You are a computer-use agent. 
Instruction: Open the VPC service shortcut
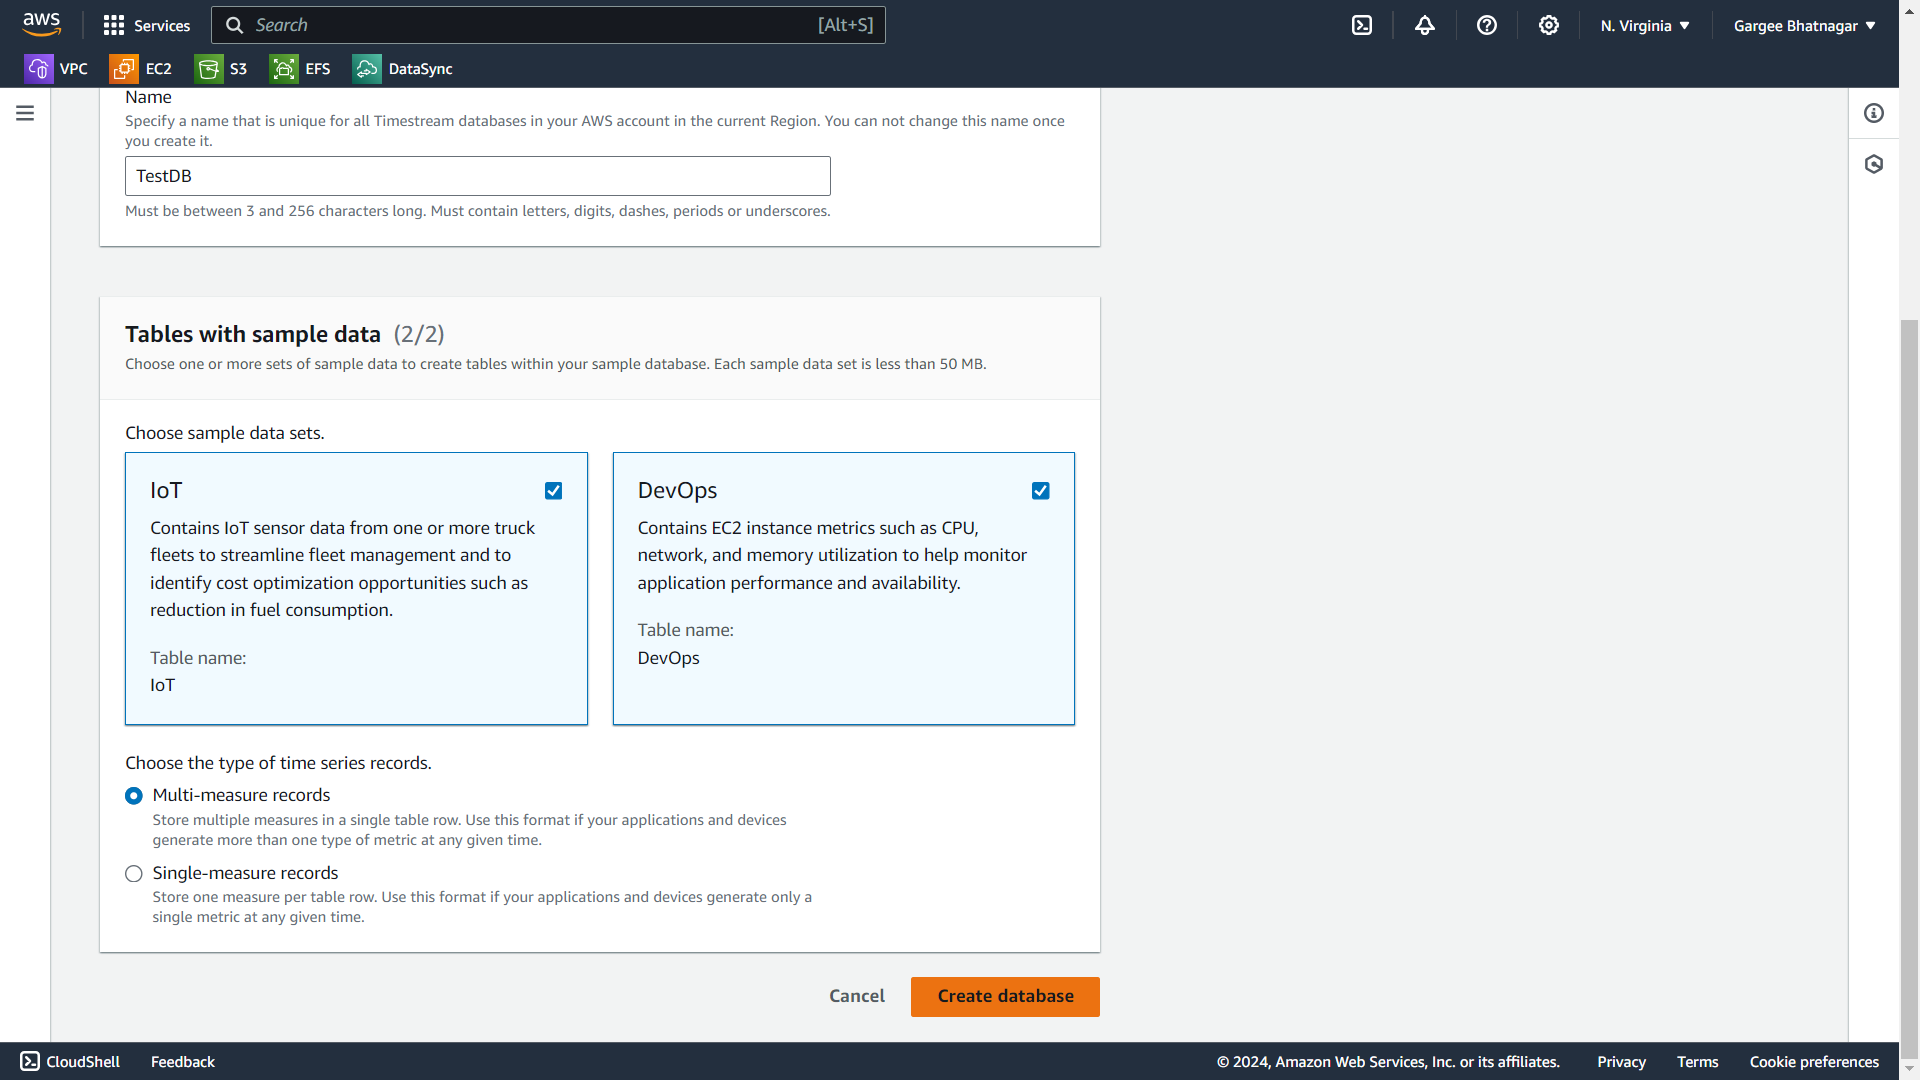point(56,69)
